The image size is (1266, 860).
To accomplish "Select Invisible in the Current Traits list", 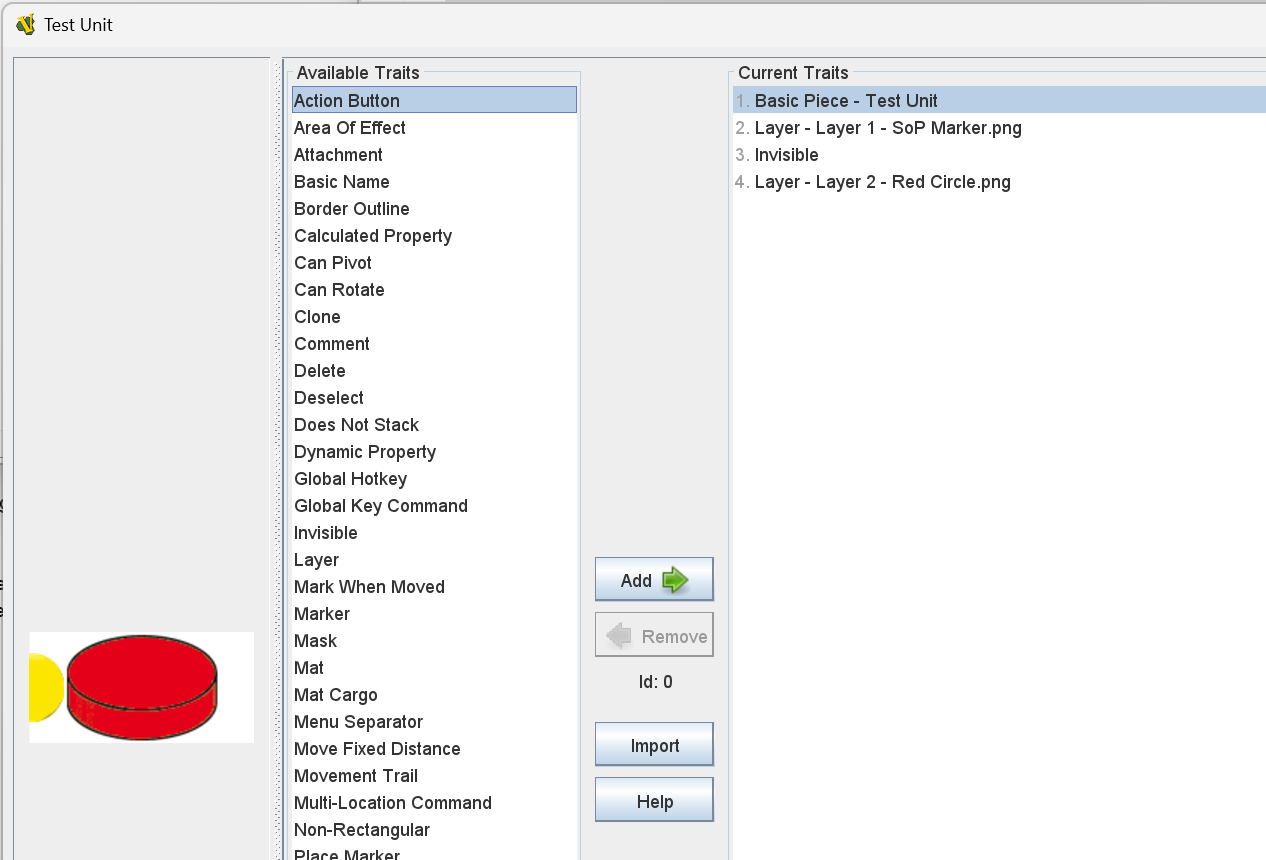I will [786, 155].
